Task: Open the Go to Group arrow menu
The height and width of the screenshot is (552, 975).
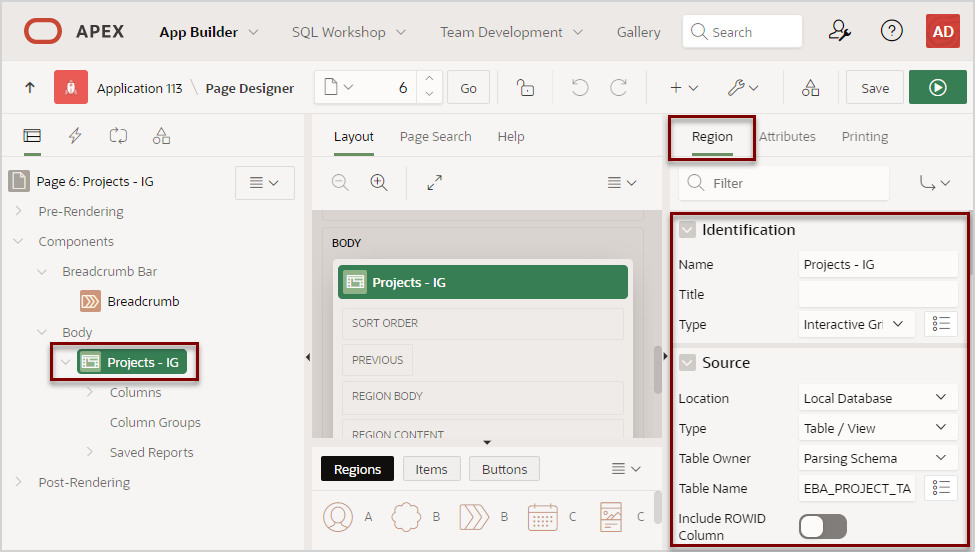Action: 935,183
